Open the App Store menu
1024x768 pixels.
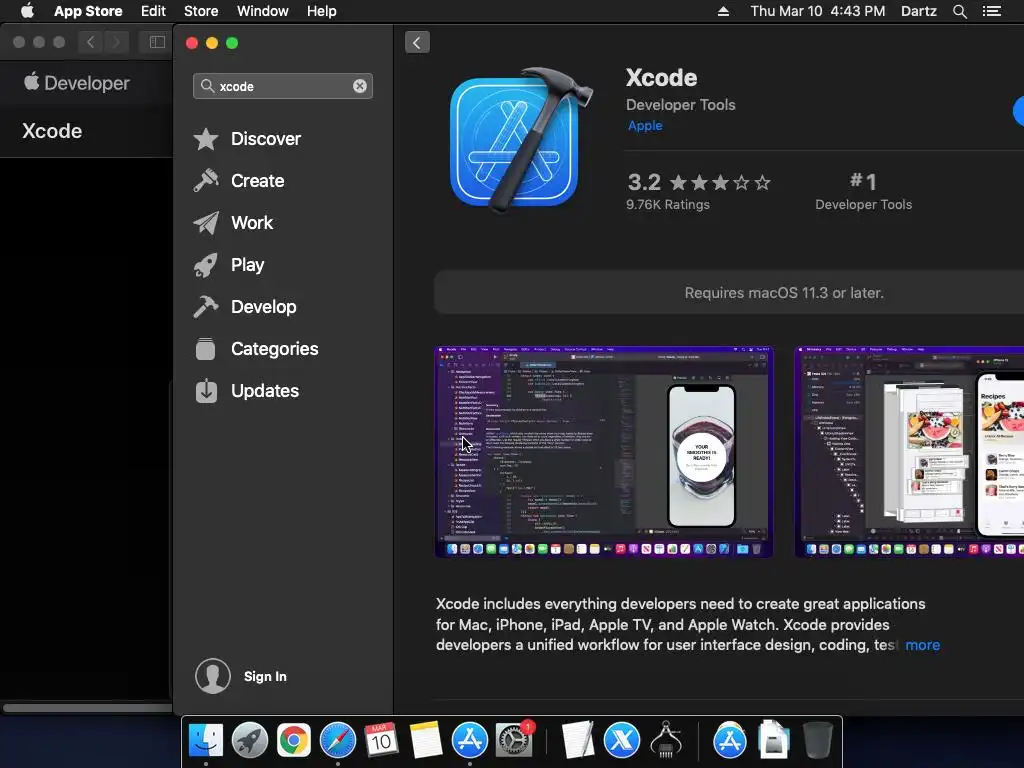click(88, 11)
